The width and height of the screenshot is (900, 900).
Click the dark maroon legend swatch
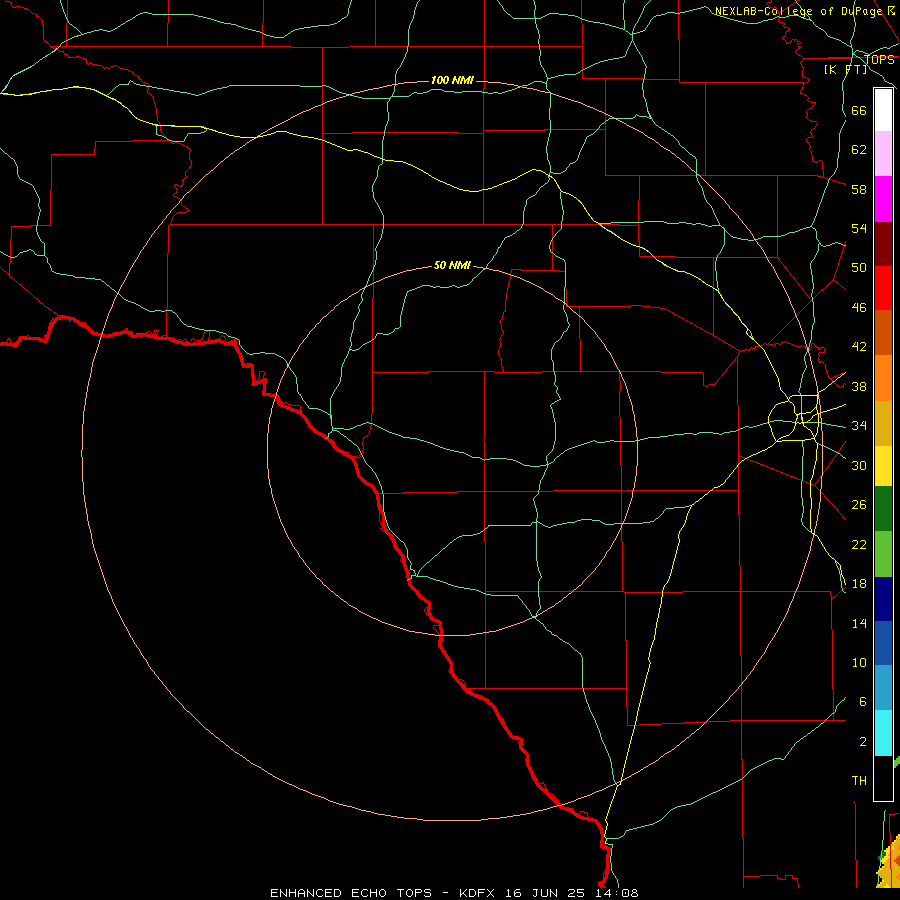pos(883,244)
